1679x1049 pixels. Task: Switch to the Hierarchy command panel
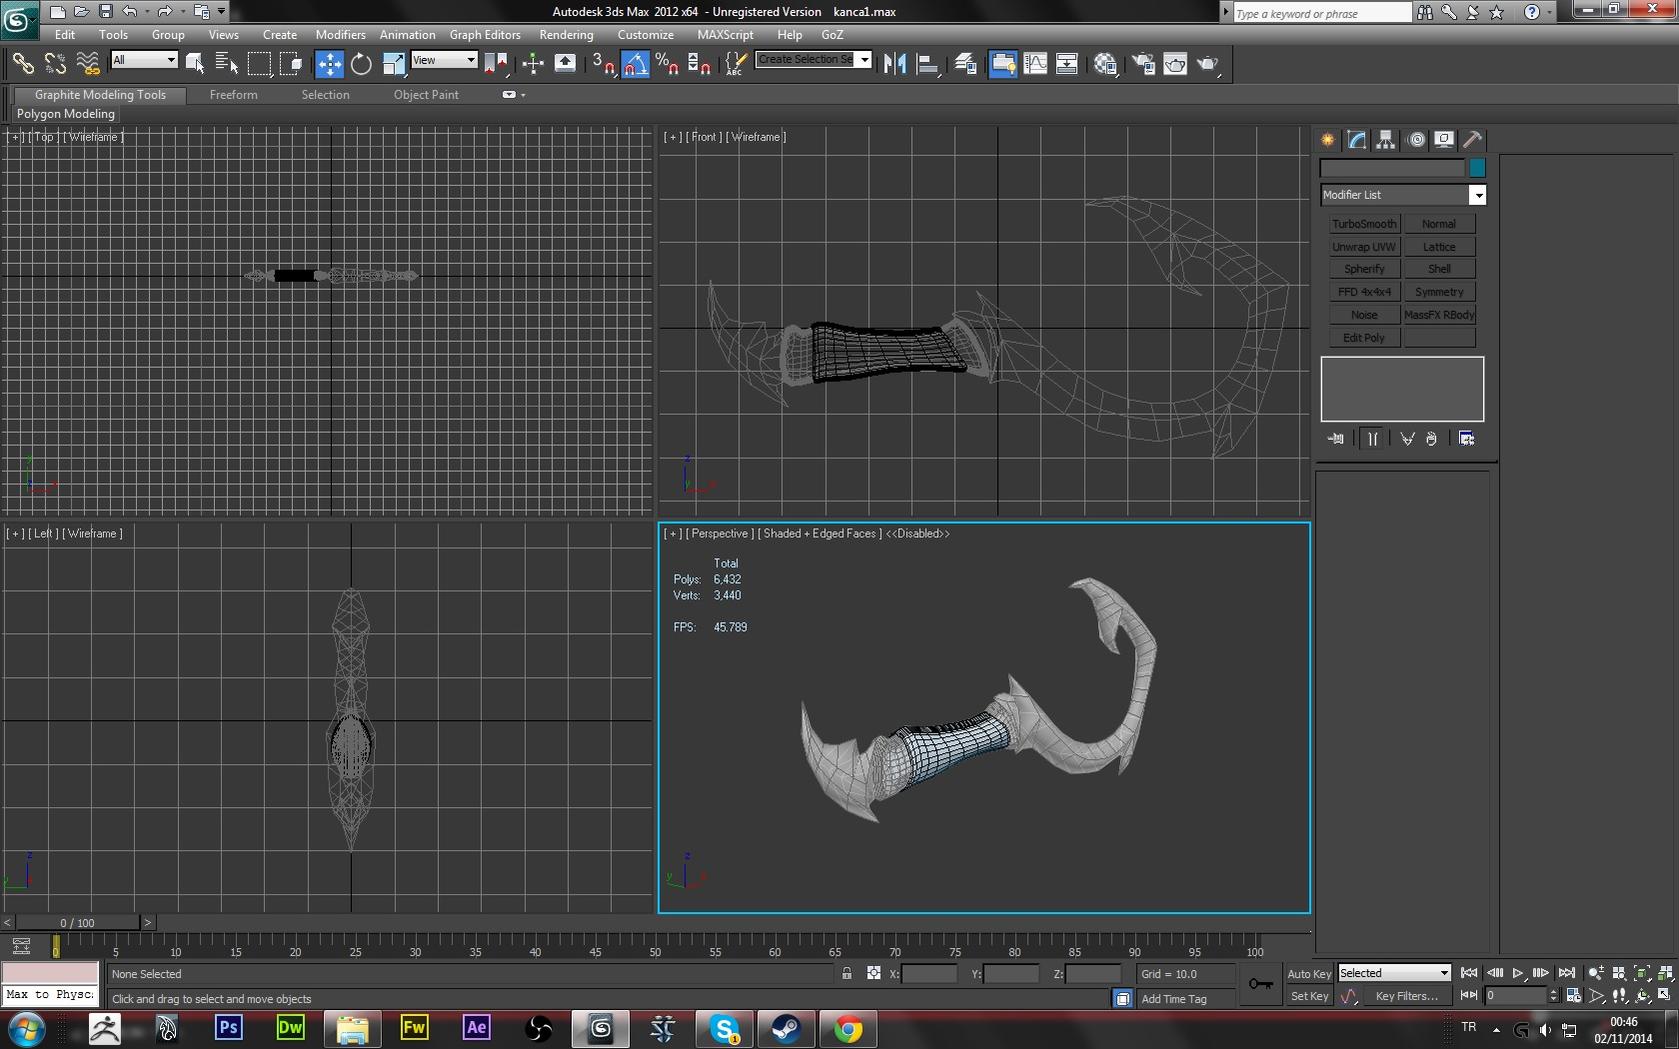tap(1385, 140)
